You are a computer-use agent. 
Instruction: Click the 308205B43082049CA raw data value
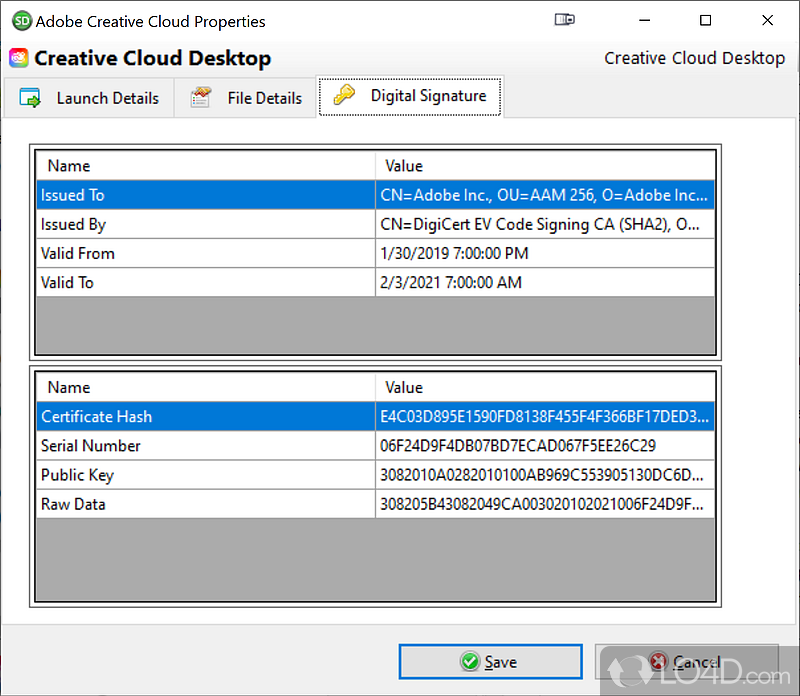click(545, 504)
